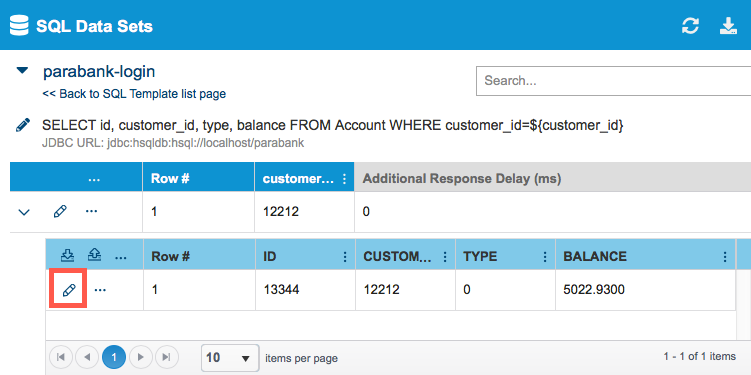Open the BALANCE column menu
The width and height of the screenshot is (751, 375).
[x=725, y=257]
